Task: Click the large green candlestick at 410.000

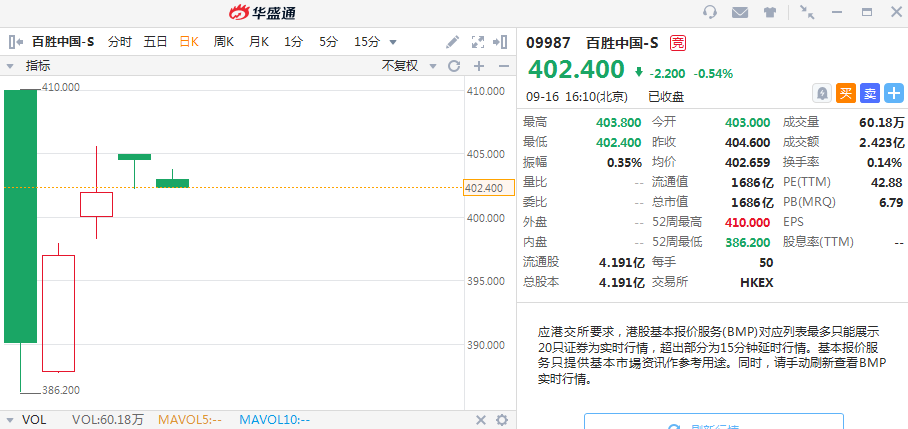Action: 20,216
